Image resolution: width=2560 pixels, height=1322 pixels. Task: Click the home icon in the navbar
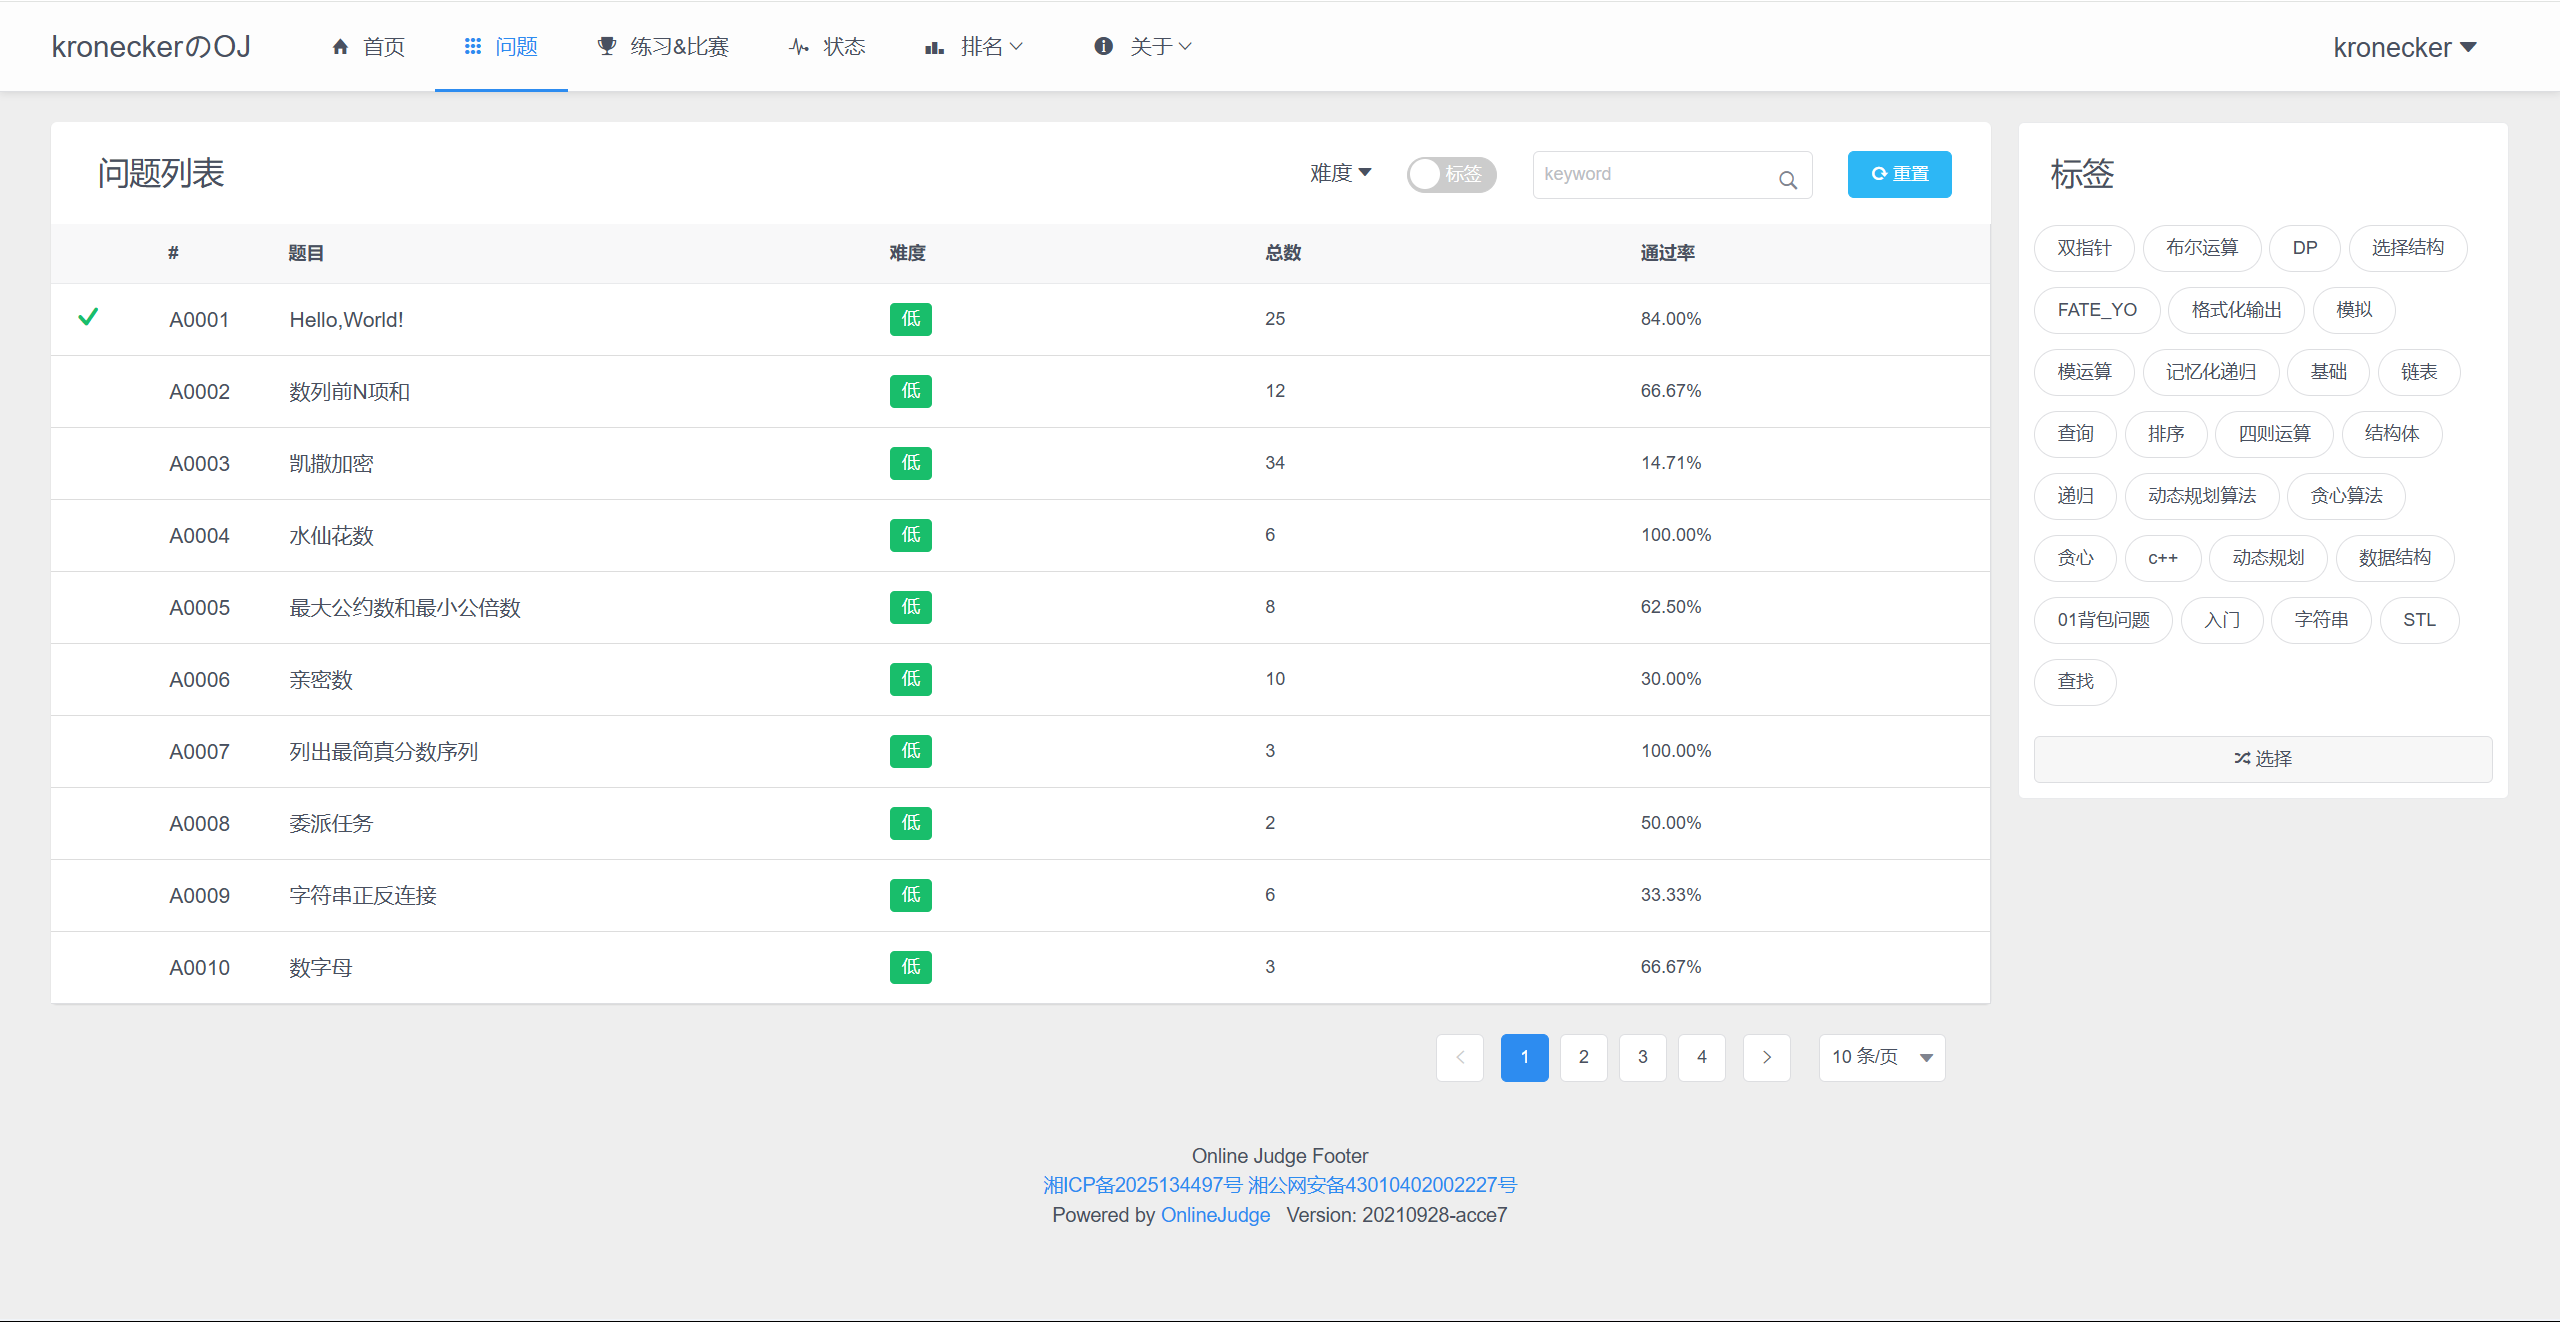coord(340,47)
